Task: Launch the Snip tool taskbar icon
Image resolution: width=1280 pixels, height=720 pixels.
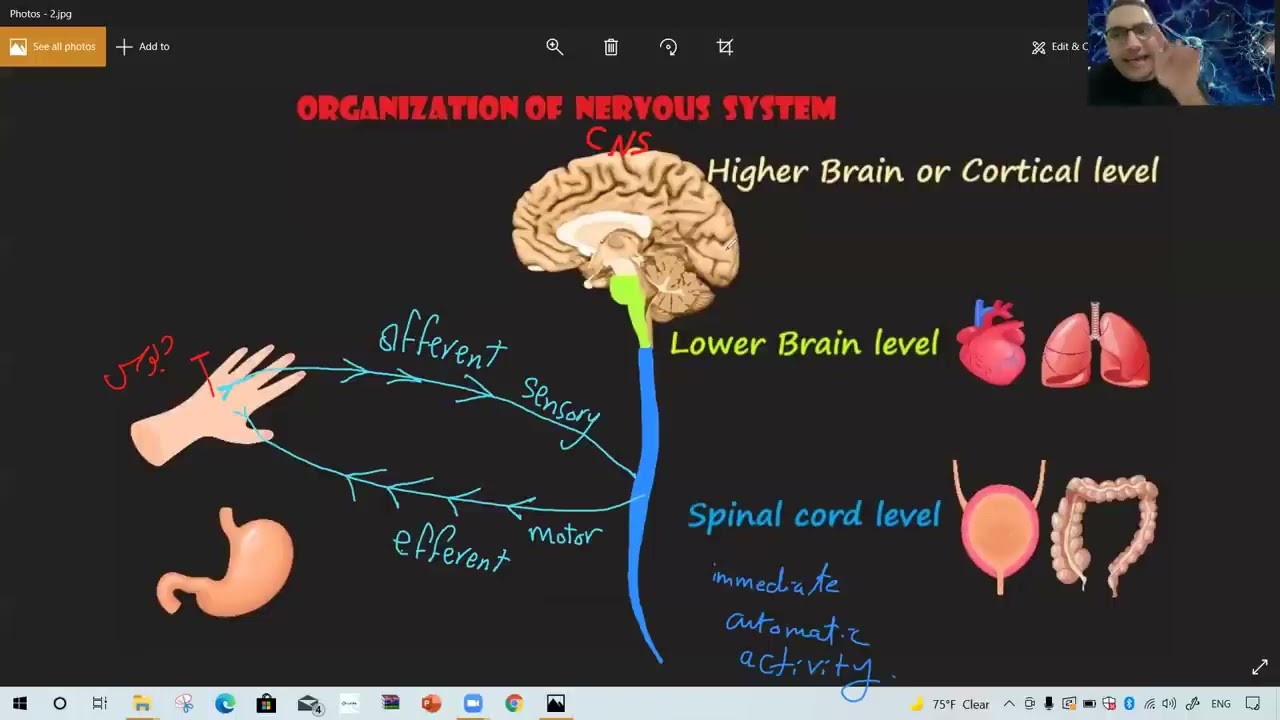Action: [x=184, y=704]
